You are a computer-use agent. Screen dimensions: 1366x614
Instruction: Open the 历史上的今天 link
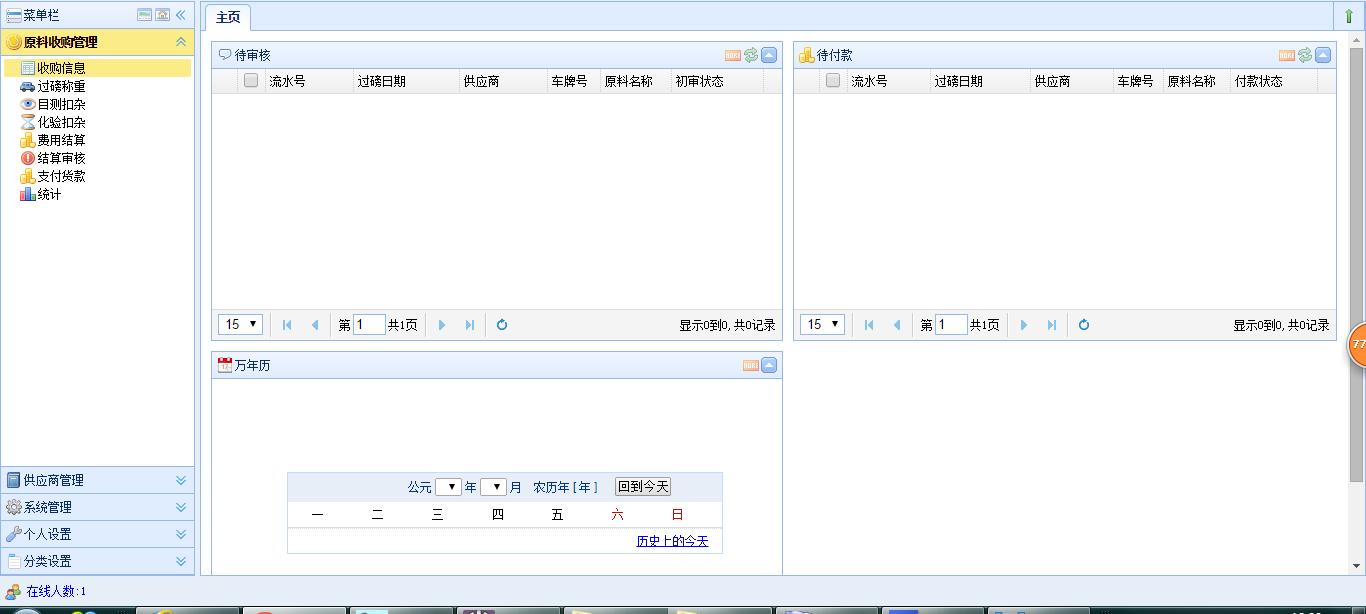(x=672, y=541)
